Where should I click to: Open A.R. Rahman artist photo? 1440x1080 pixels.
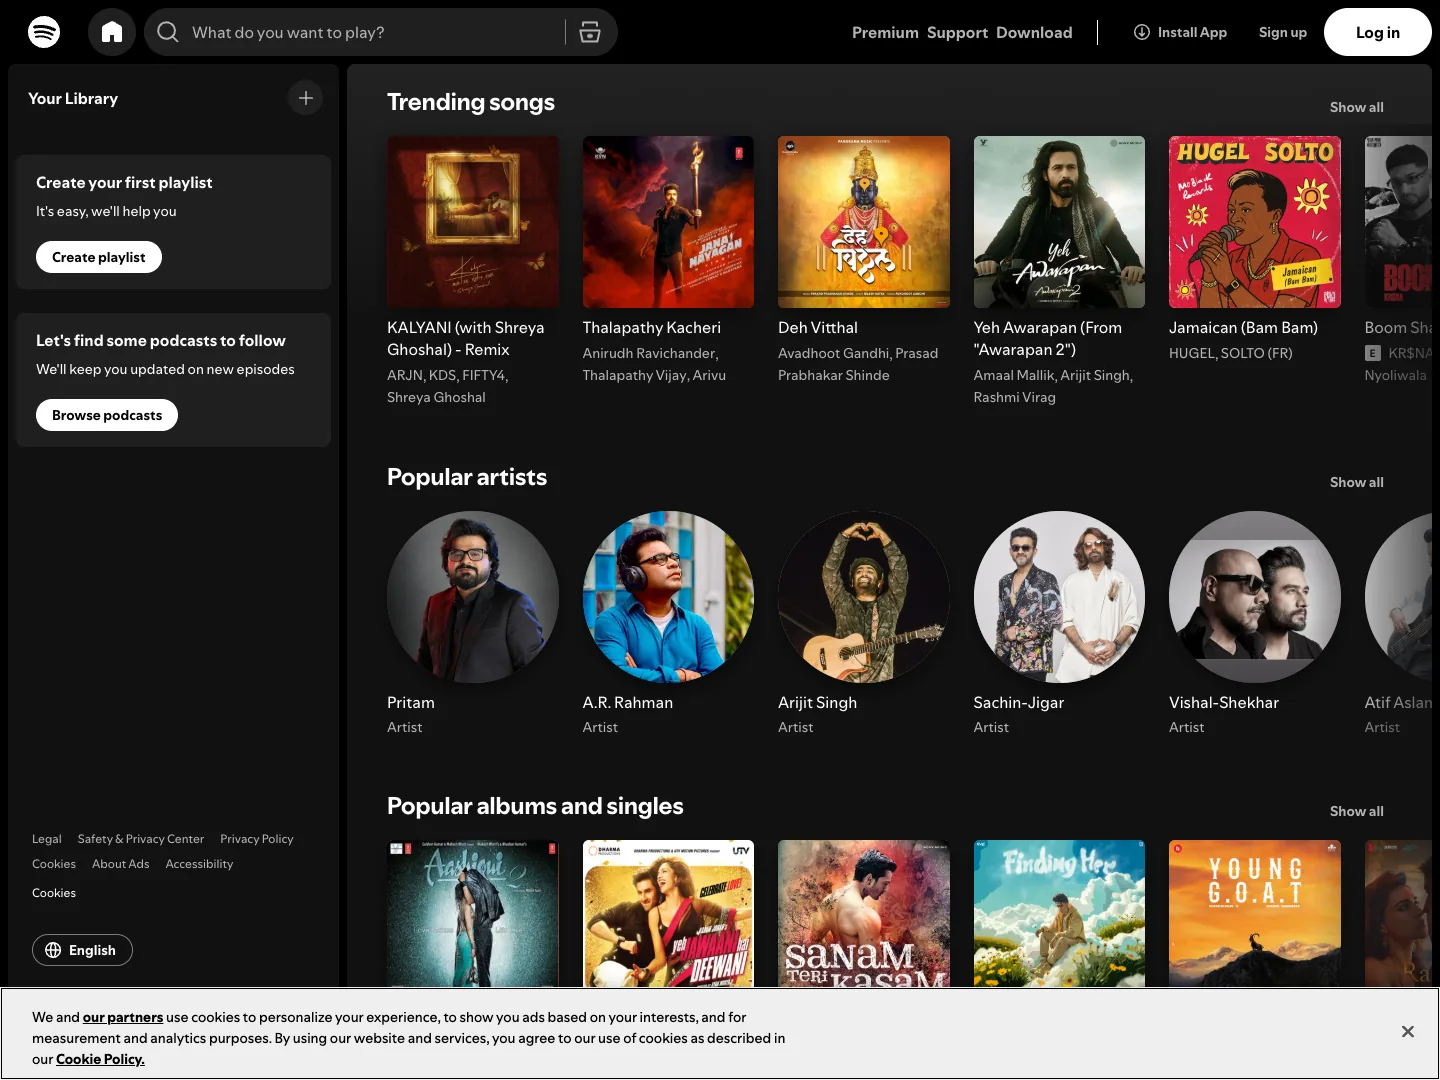click(x=668, y=597)
